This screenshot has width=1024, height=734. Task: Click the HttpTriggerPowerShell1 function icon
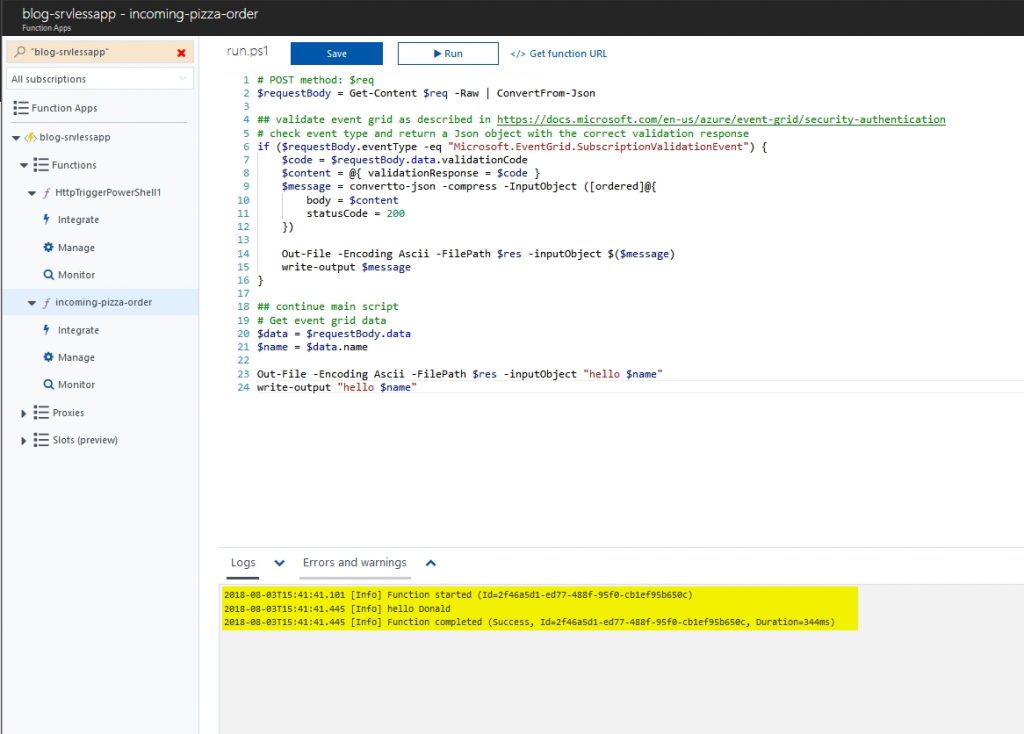click(46, 193)
